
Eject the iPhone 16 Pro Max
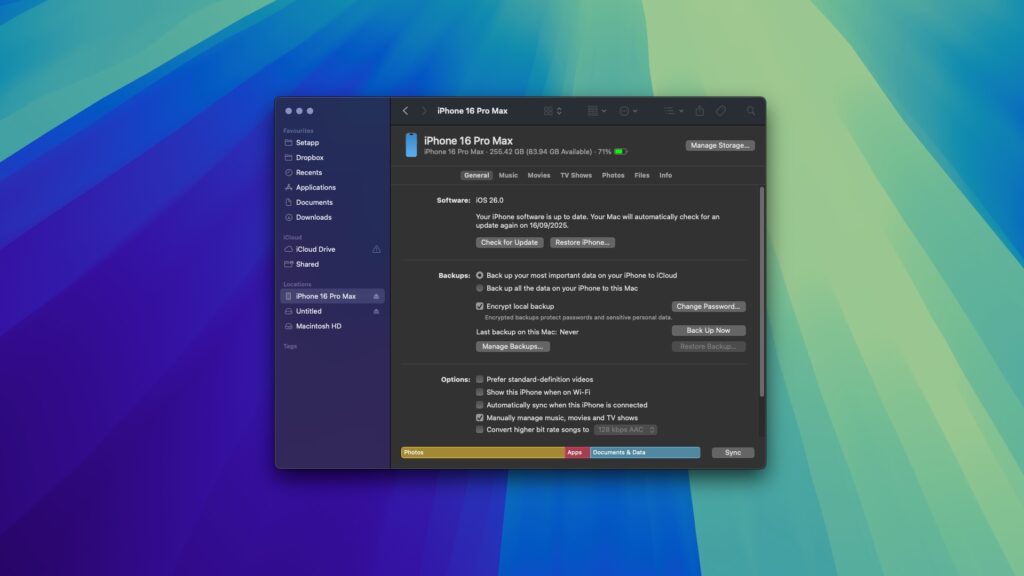tap(376, 296)
